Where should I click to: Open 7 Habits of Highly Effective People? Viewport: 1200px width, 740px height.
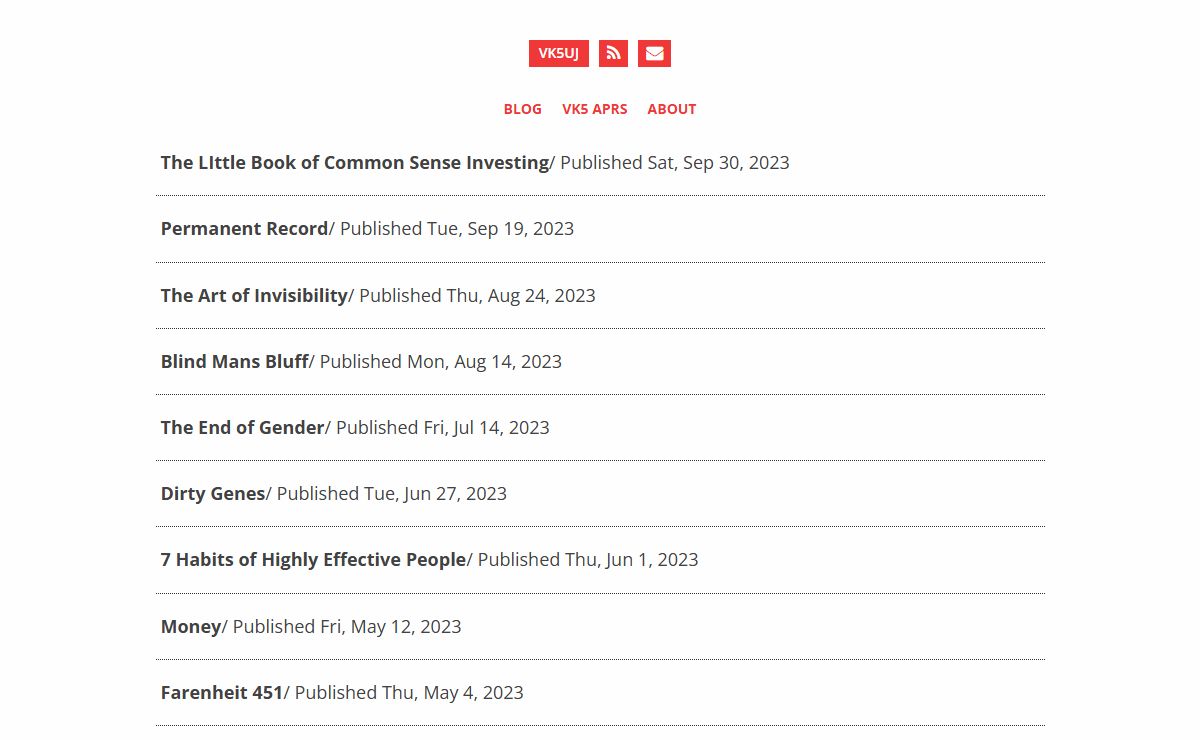(x=314, y=559)
